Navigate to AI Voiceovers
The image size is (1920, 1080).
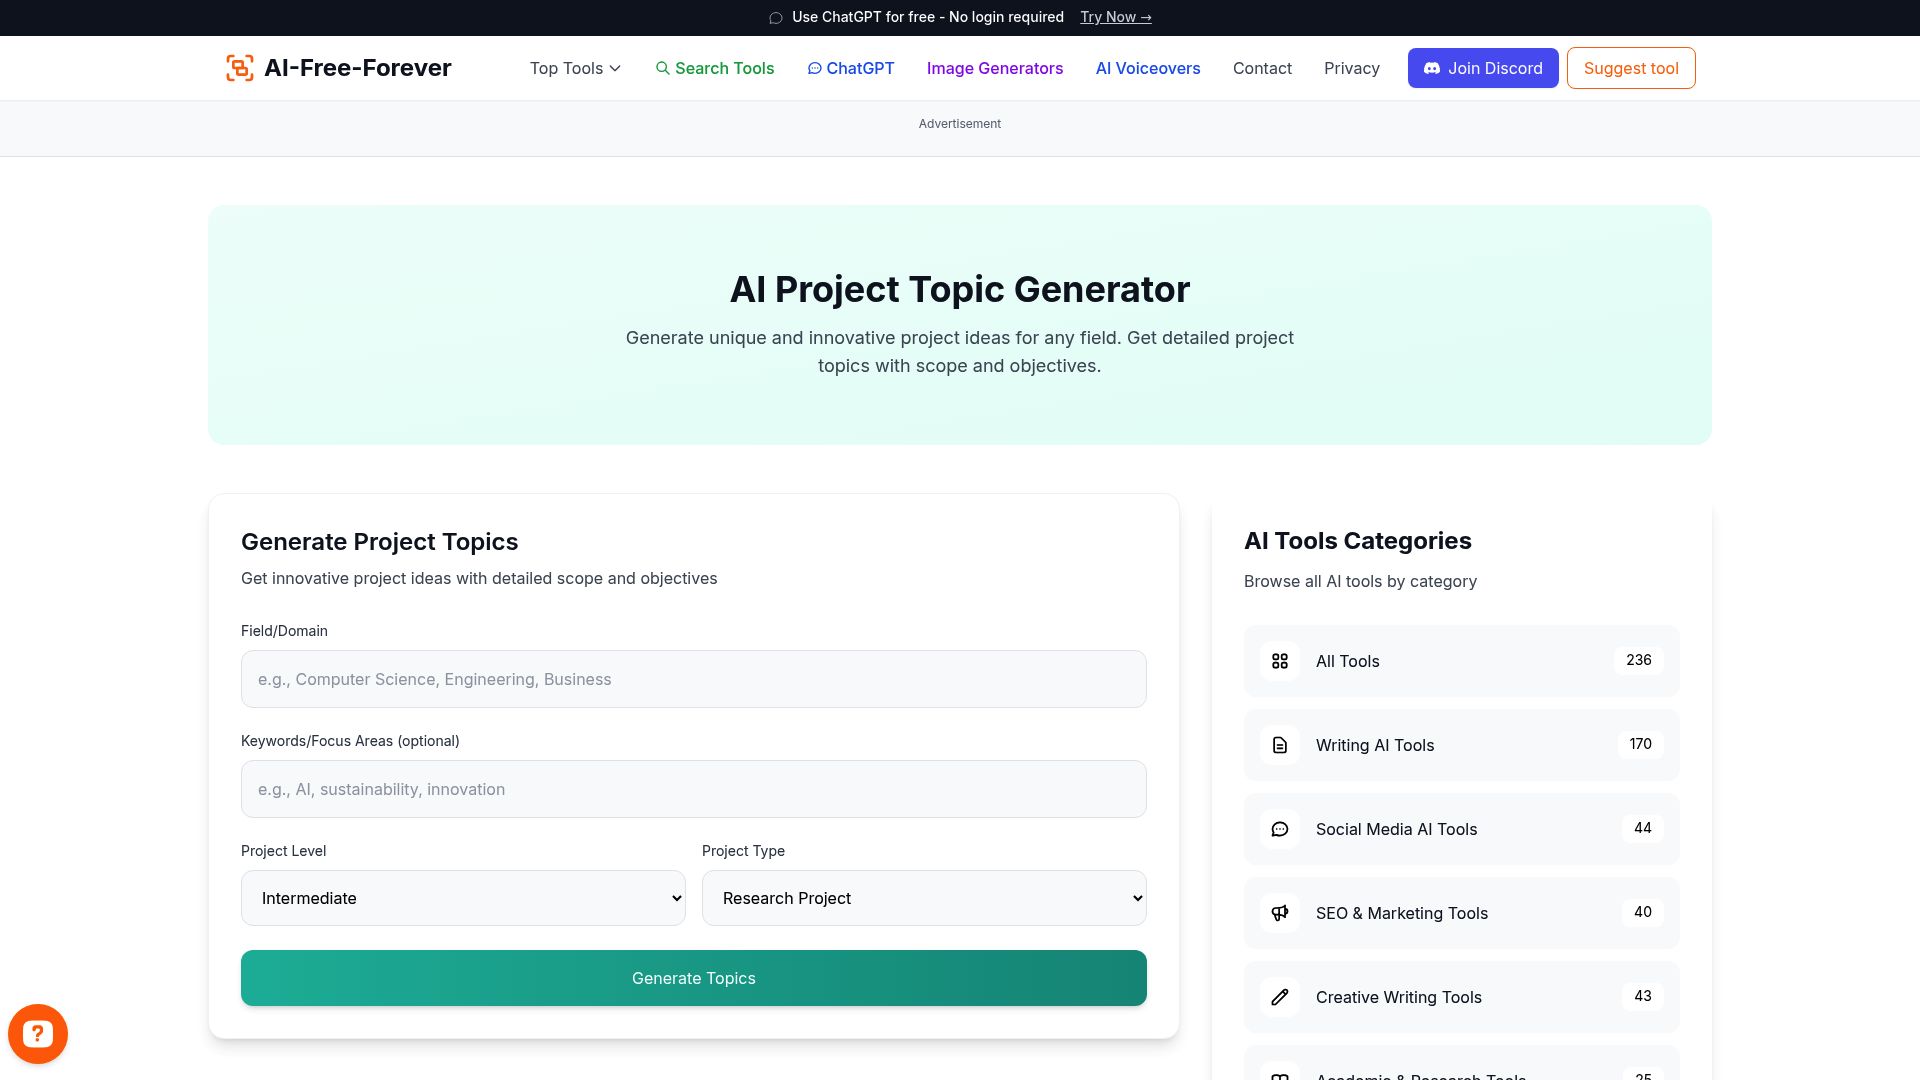click(1147, 68)
